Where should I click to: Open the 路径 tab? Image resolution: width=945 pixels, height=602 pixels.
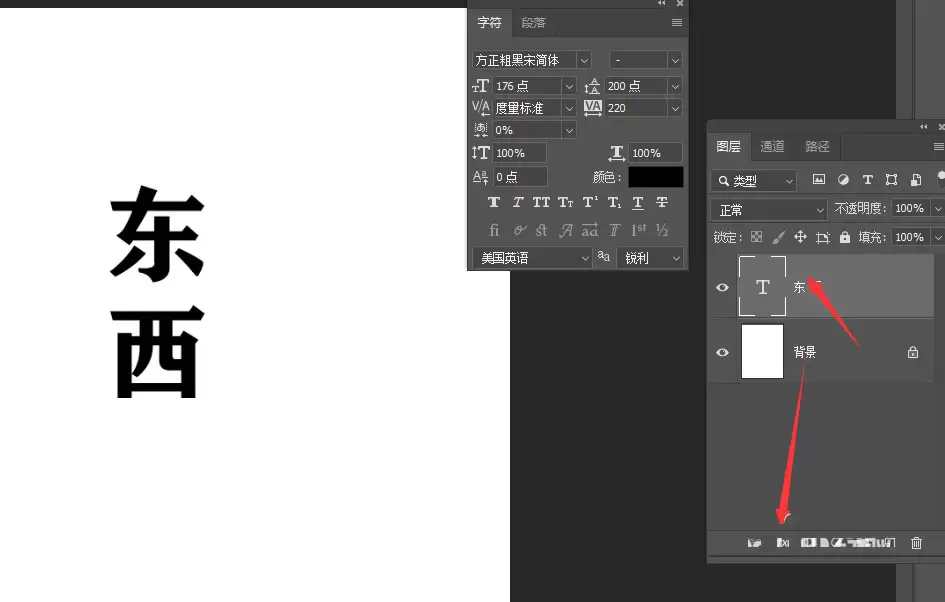817,146
